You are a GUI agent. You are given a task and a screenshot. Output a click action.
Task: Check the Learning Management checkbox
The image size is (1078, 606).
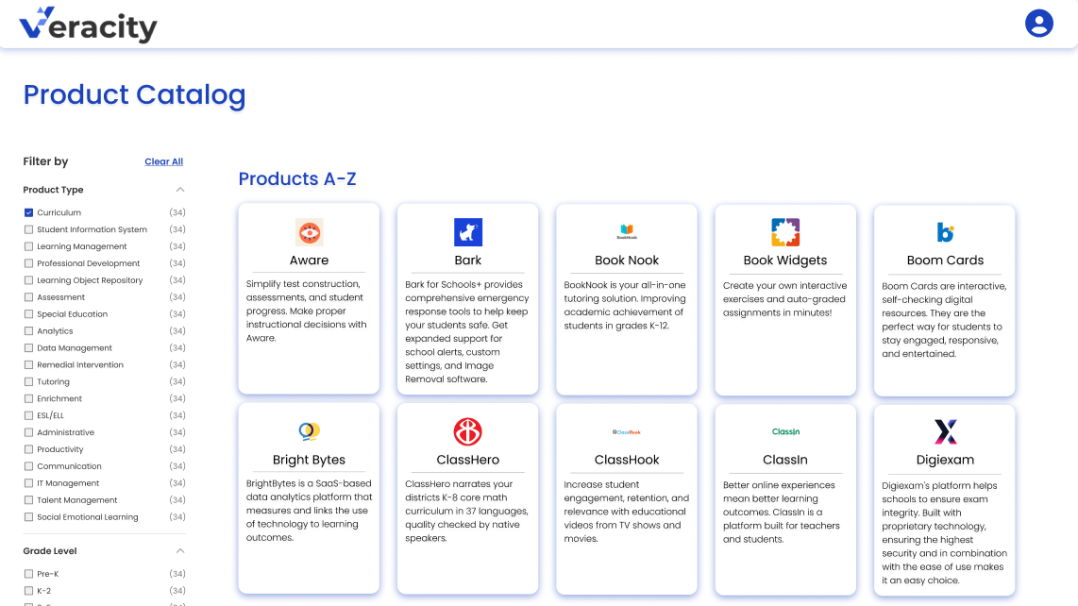pos(28,246)
